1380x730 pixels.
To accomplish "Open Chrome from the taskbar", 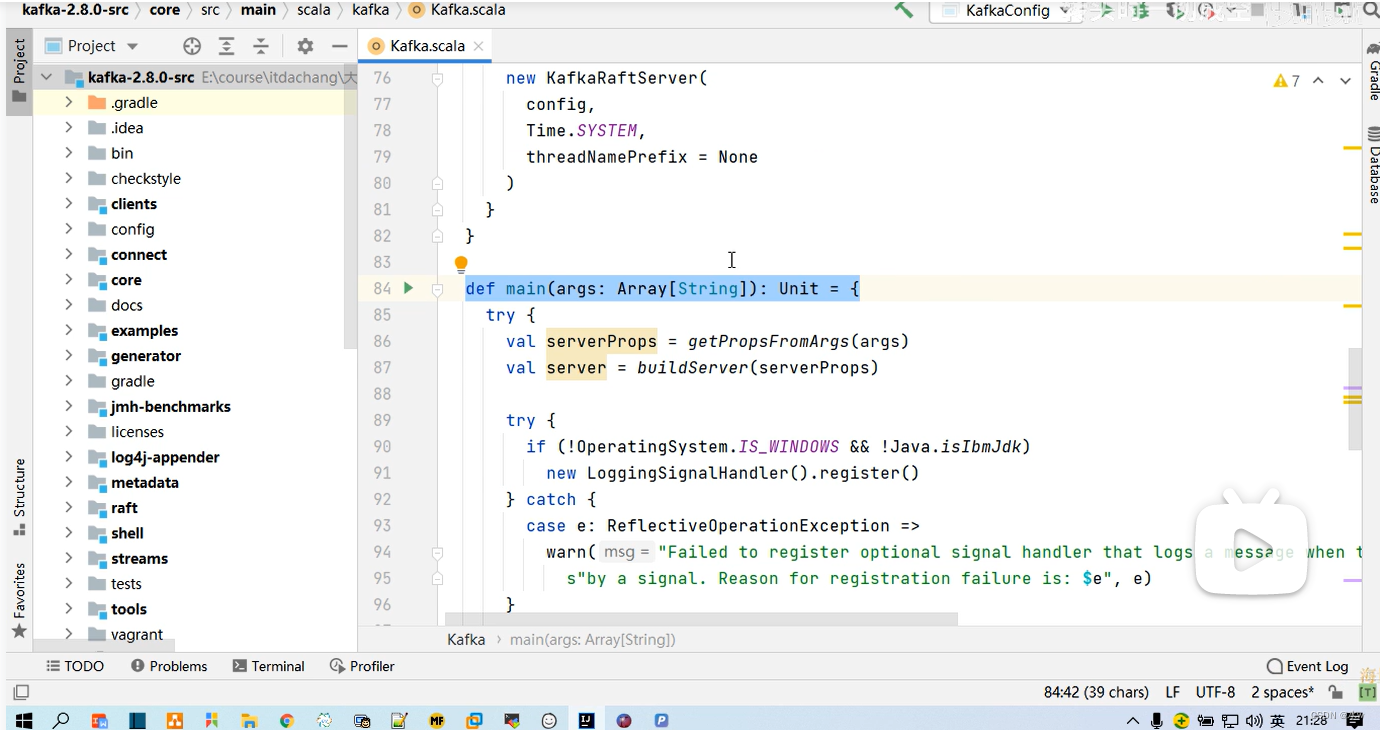I will [287, 719].
